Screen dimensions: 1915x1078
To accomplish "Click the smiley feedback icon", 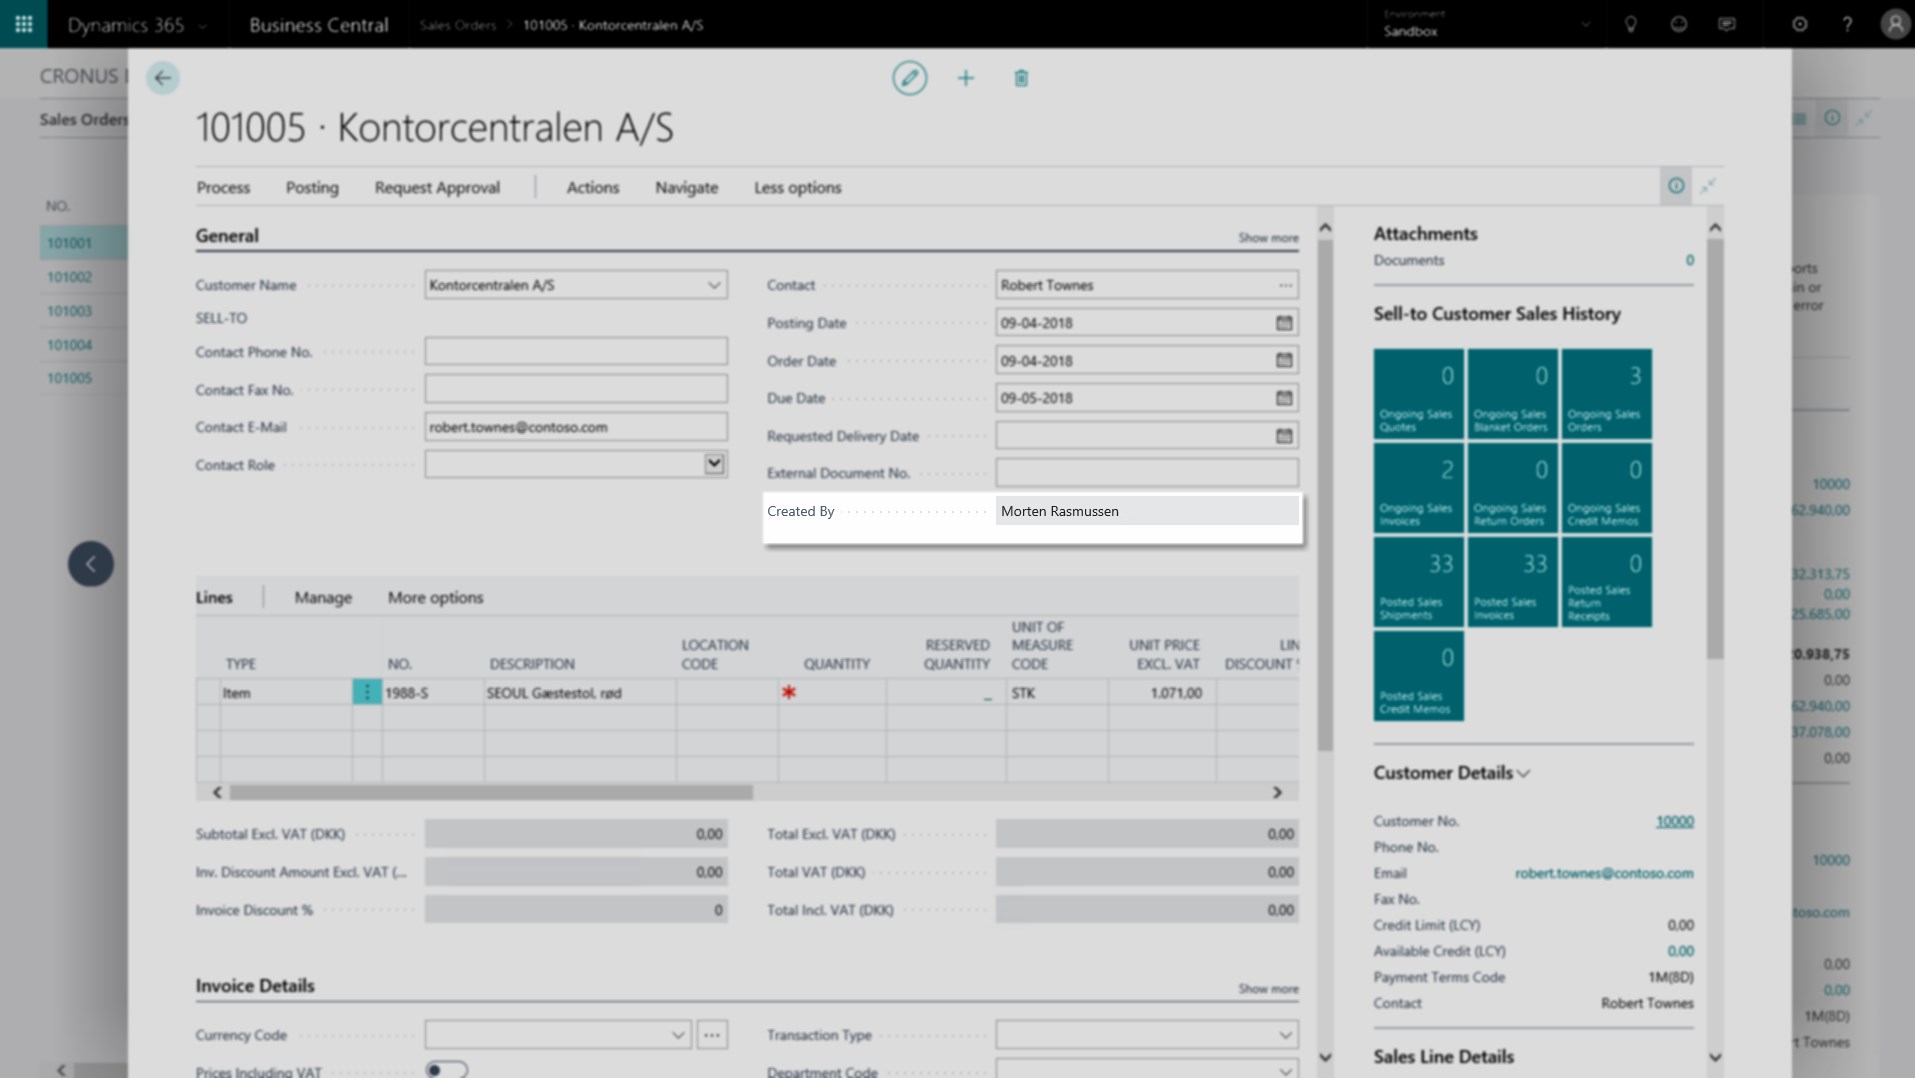I will 1679,24.
